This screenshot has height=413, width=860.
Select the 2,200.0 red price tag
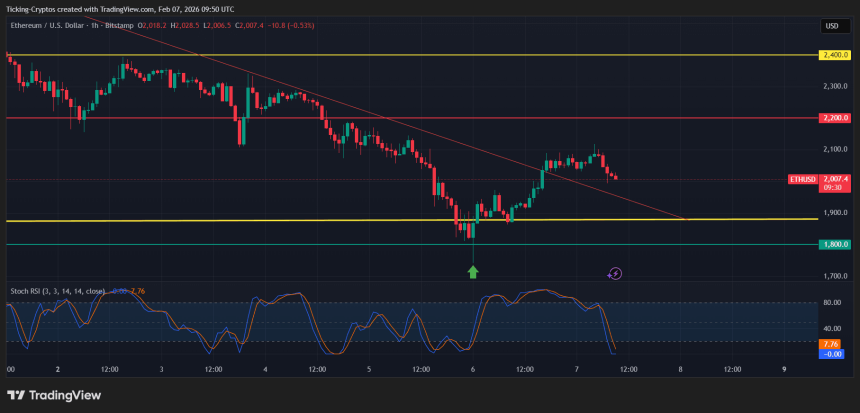coord(834,118)
